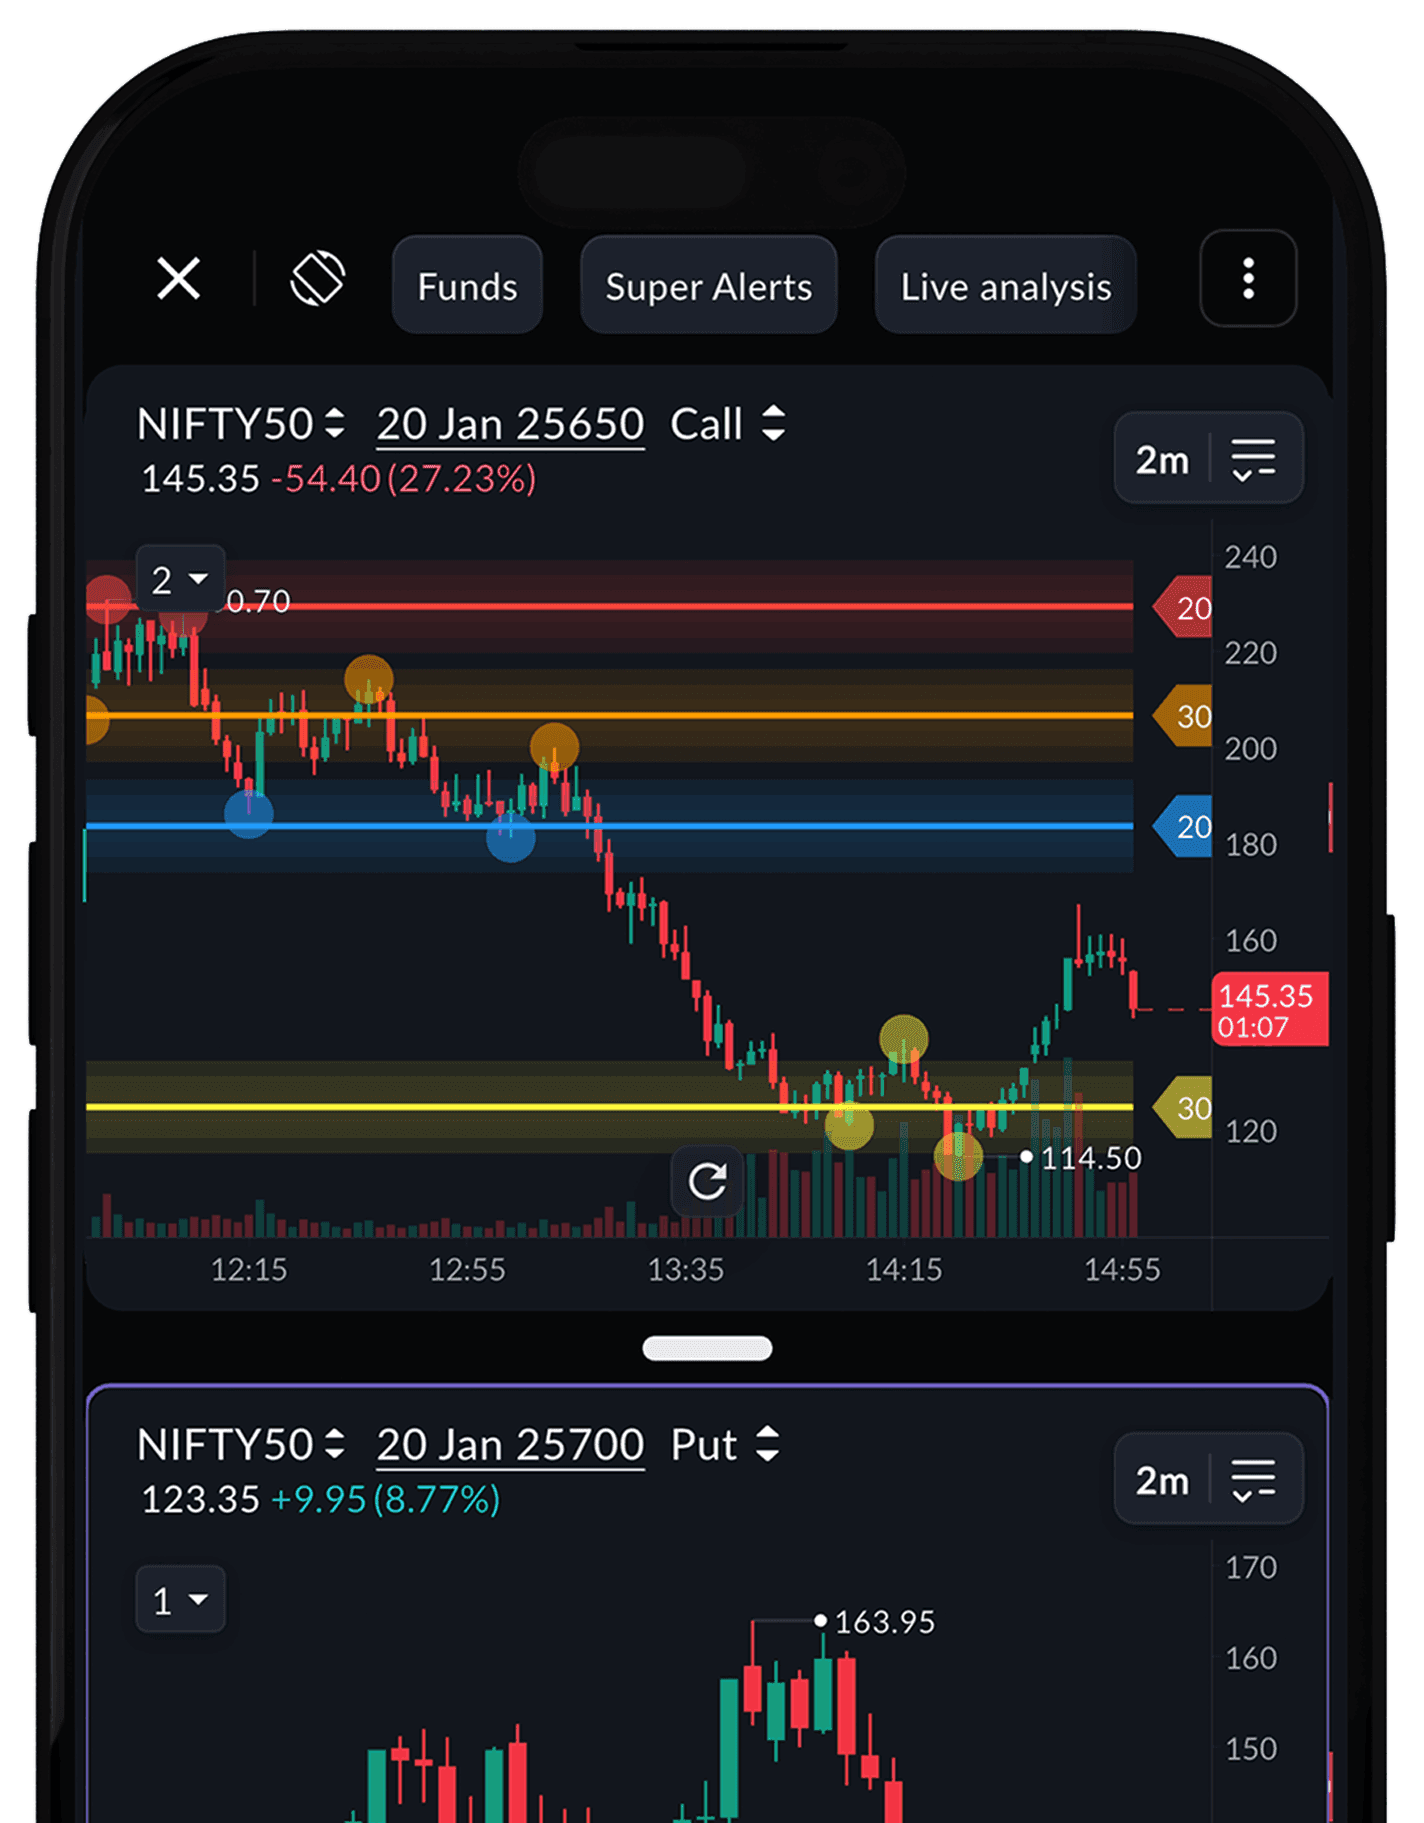Toggle Call option type selector
This screenshot has height=1823, width=1424.
[x=728, y=424]
